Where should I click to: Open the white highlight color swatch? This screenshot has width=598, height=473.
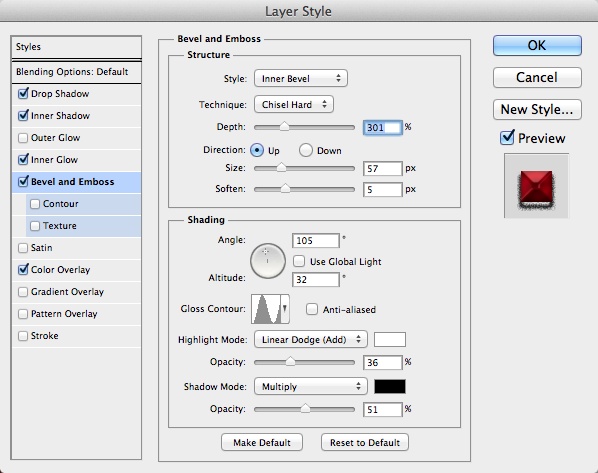coord(390,339)
